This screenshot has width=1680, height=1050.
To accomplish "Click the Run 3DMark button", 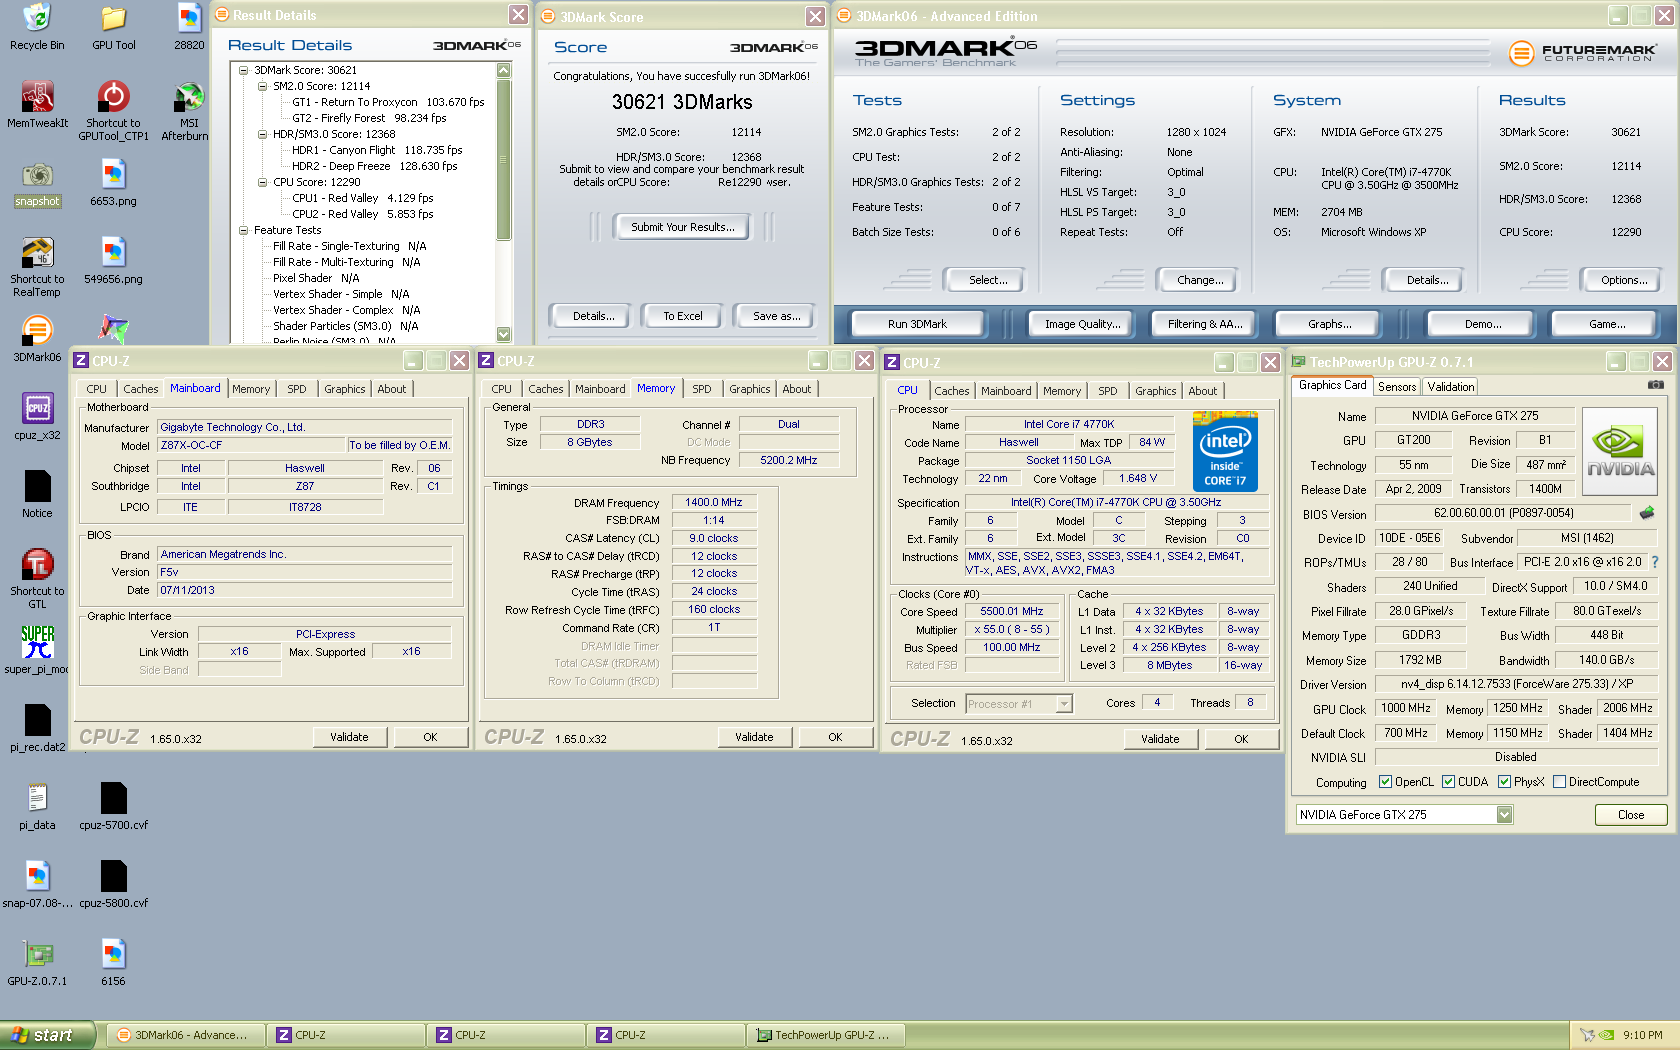I will [917, 324].
